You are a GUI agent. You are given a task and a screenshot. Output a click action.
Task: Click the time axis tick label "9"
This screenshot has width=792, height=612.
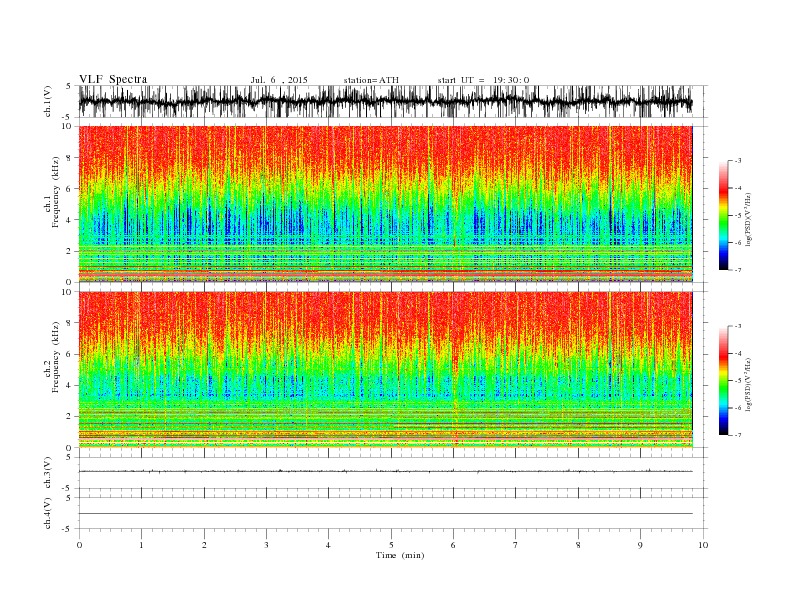(x=640, y=545)
